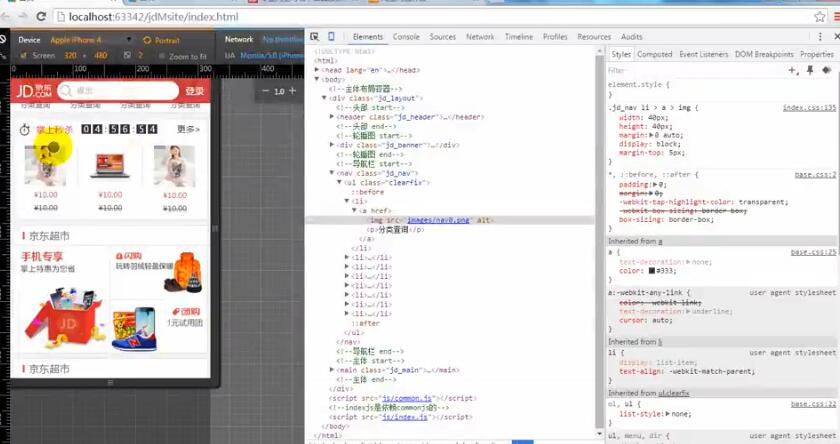This screenshot has height=444, width=840.
Task: Click the color format toggle icon in Styles
Action: 827,70
